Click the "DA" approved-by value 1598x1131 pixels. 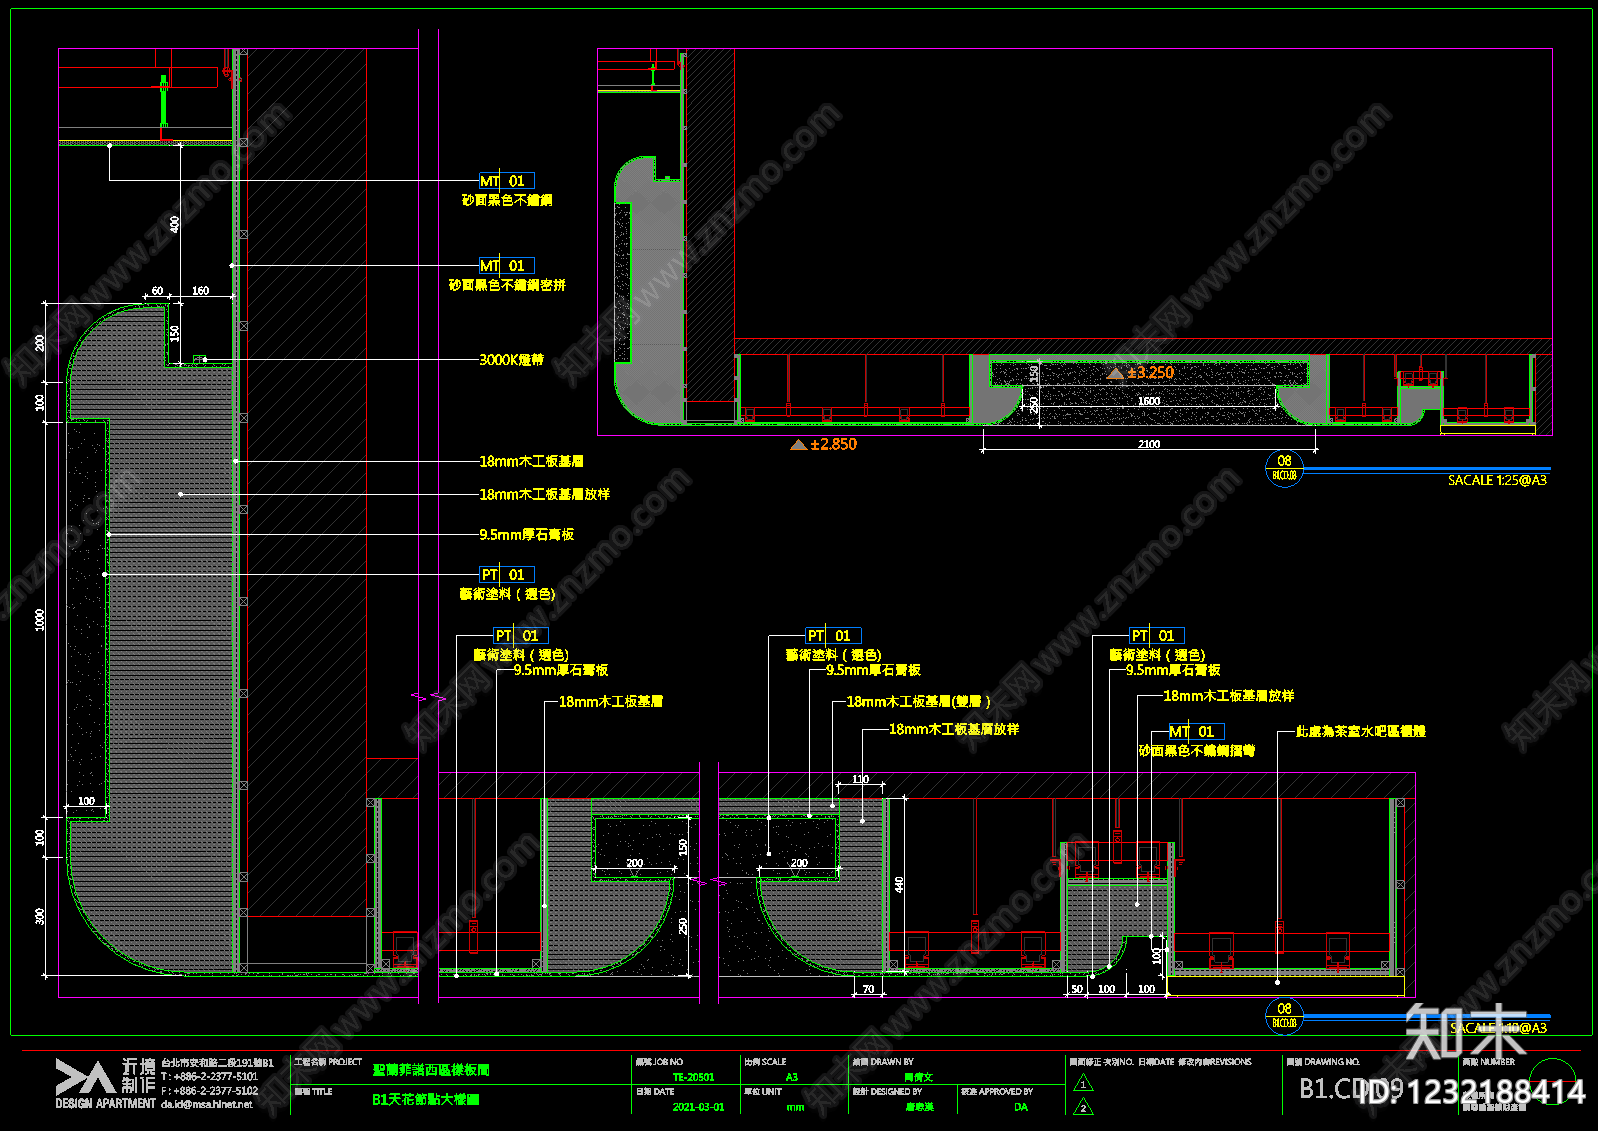coord(1021,1107)
